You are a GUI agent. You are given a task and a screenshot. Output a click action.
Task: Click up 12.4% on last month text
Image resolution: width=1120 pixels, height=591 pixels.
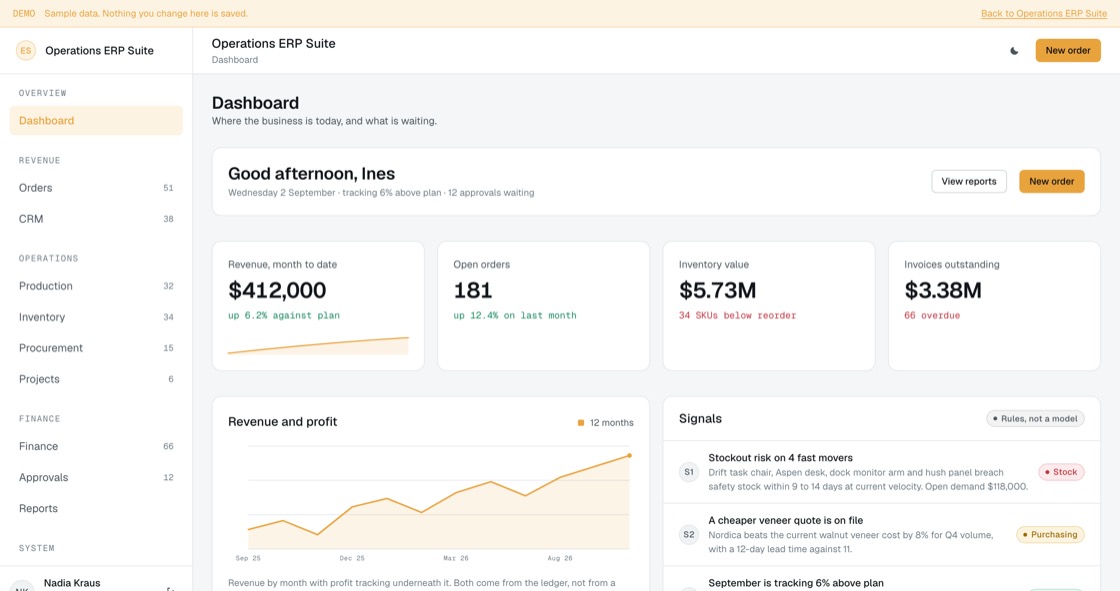[x=515, y=315]
